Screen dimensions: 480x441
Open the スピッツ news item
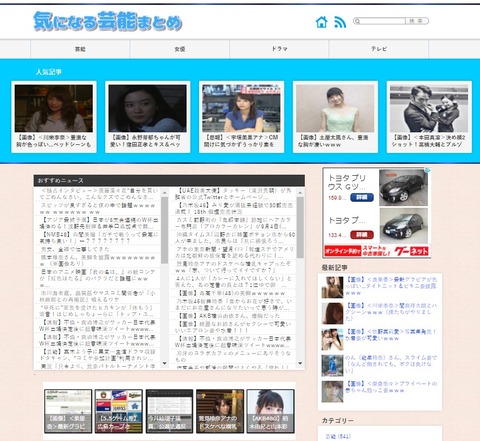coord(99,209)
